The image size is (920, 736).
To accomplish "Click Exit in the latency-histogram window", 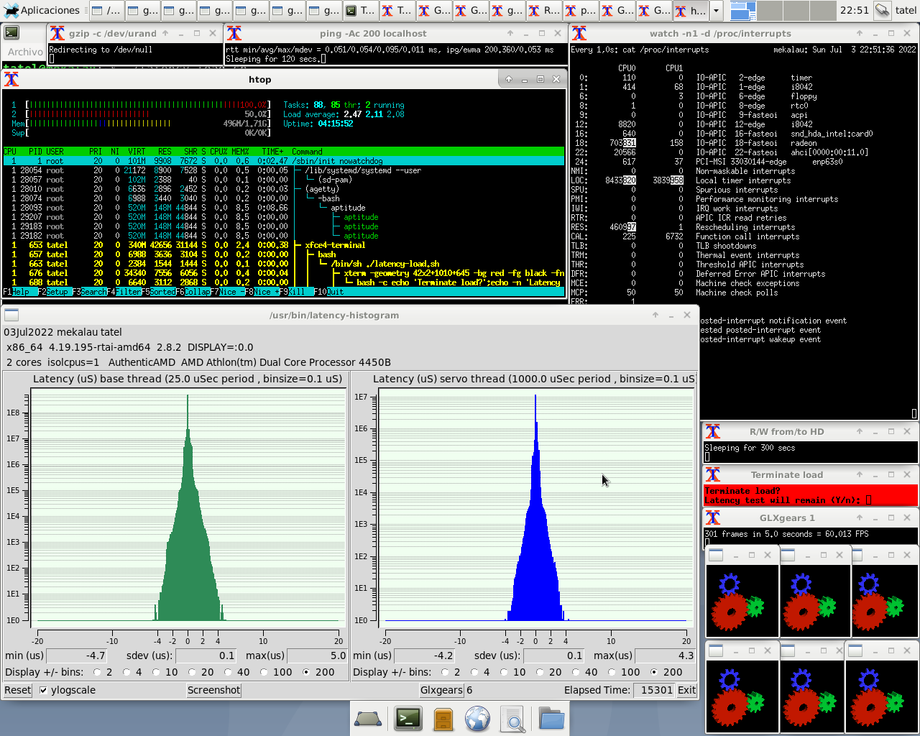I will tap(686, 690).
